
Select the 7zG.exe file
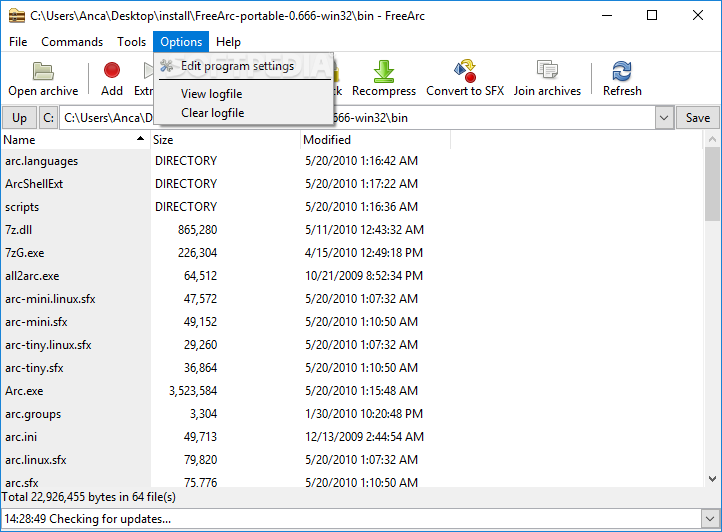coord(25,253)
